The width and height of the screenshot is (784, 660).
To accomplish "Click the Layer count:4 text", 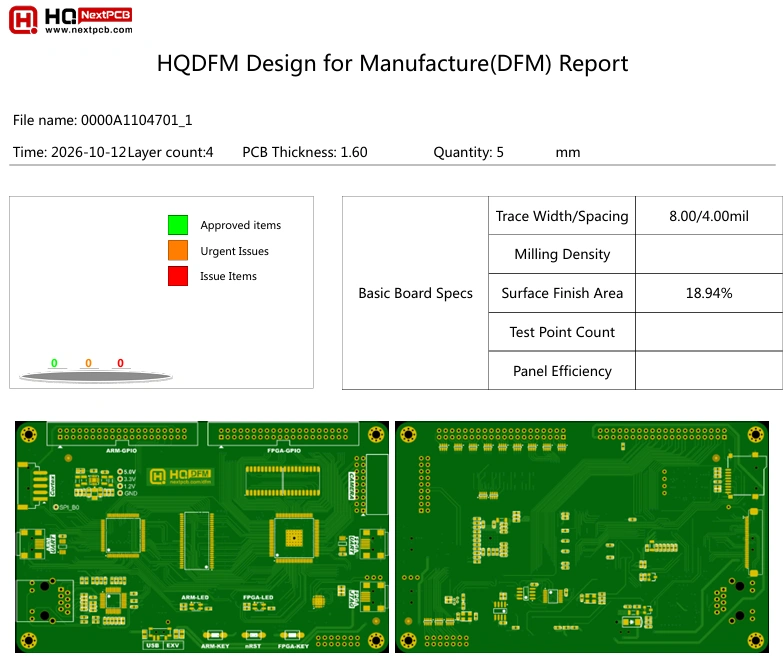I will point(170,152).
